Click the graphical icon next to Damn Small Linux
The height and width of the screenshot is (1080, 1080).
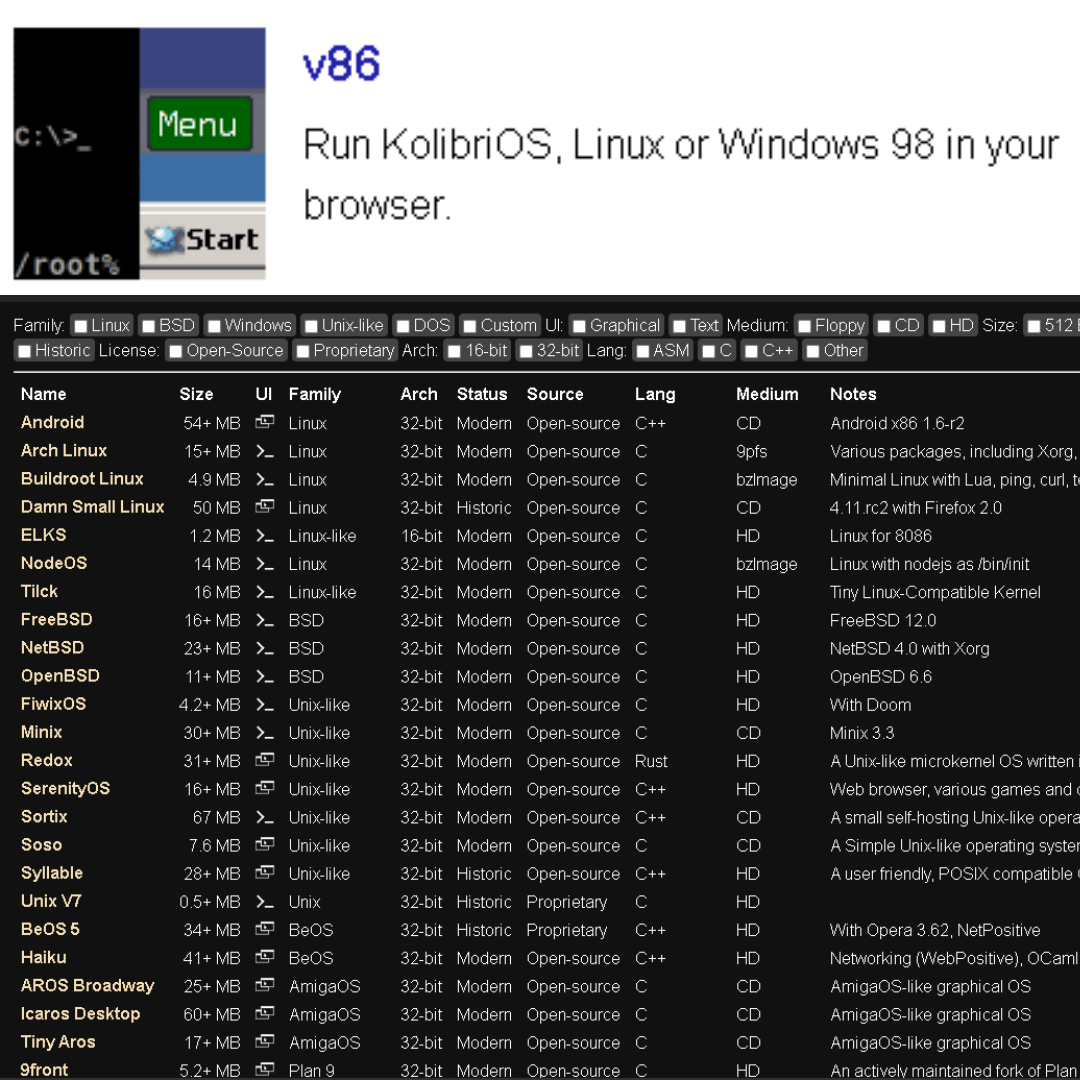[x=264, y=507]
